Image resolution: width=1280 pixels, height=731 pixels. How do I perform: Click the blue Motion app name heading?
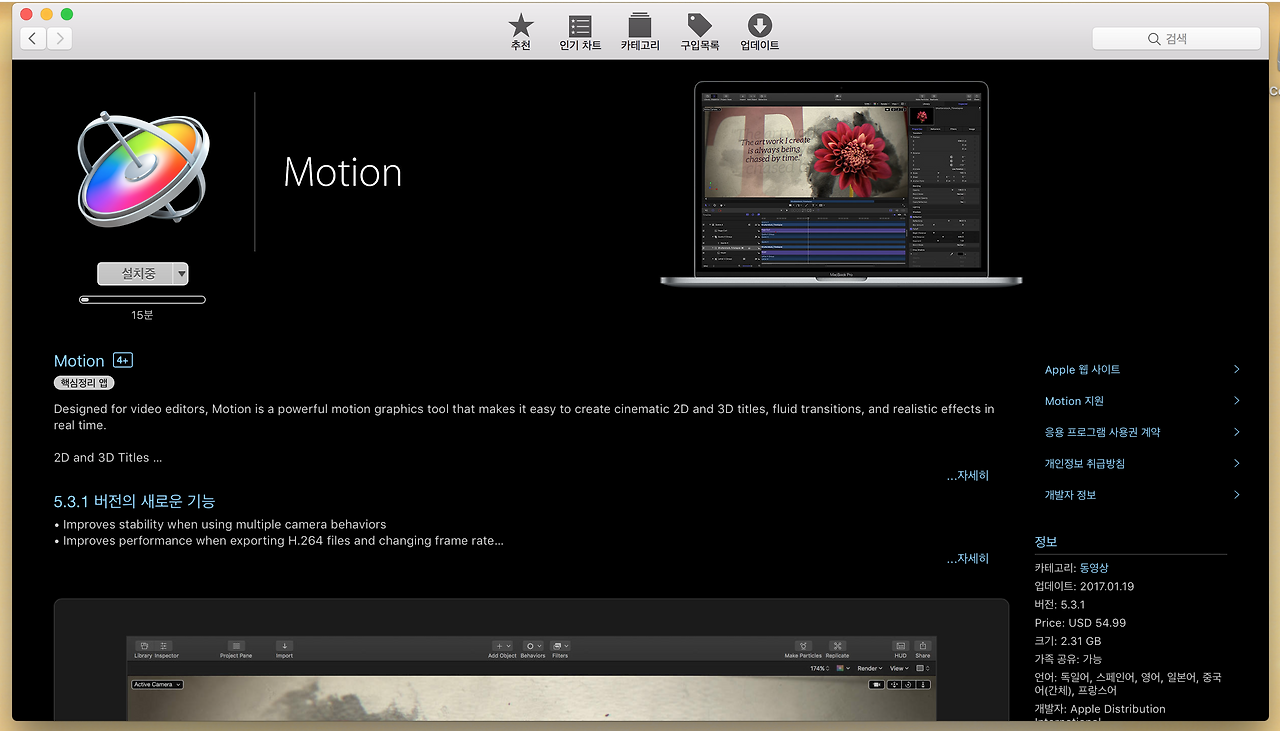[x=79, y=361]
